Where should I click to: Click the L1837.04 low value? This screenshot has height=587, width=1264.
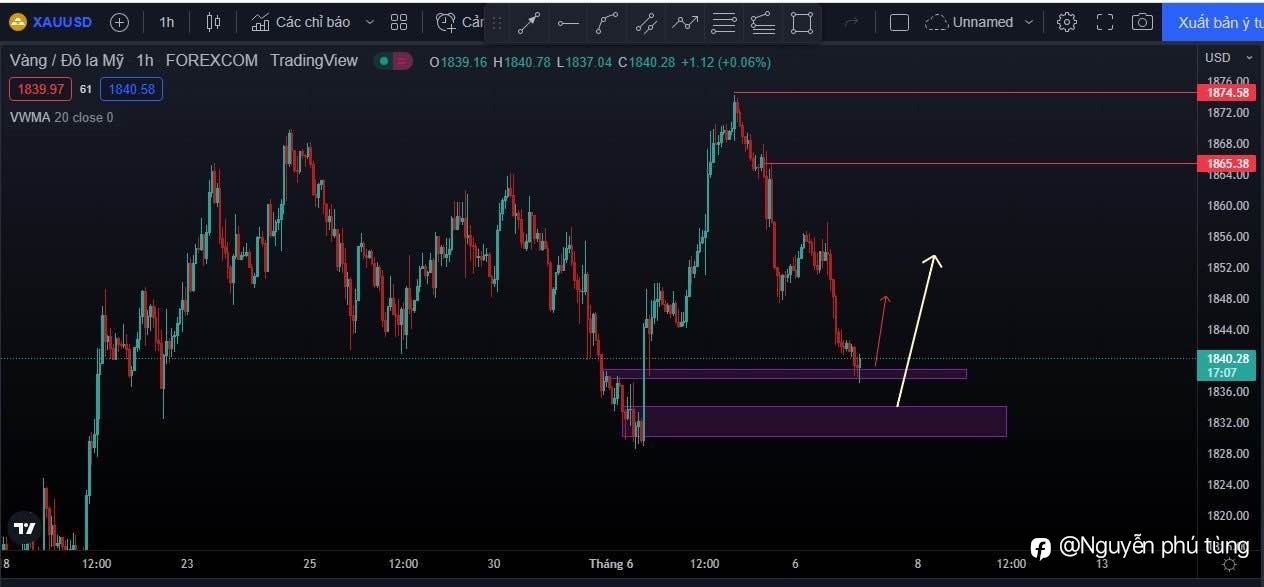coord(585,62)
